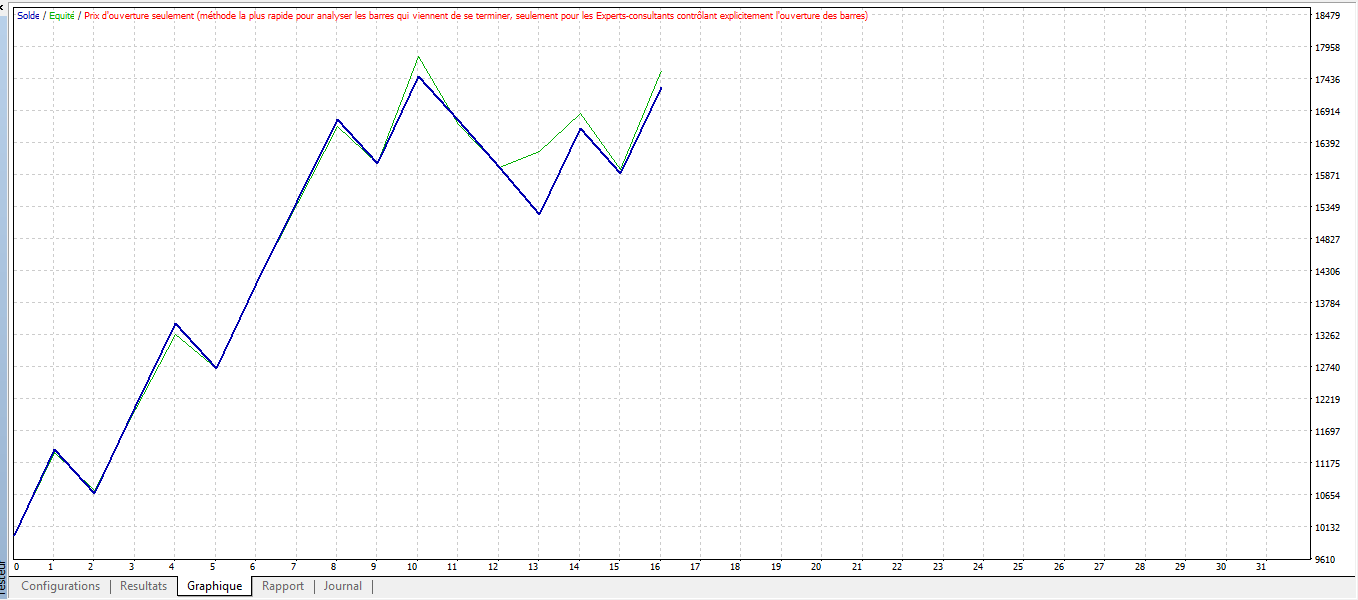Click the 31 label on the horizontal axis
1358x600 pixels.
[x=1261, y=567]
